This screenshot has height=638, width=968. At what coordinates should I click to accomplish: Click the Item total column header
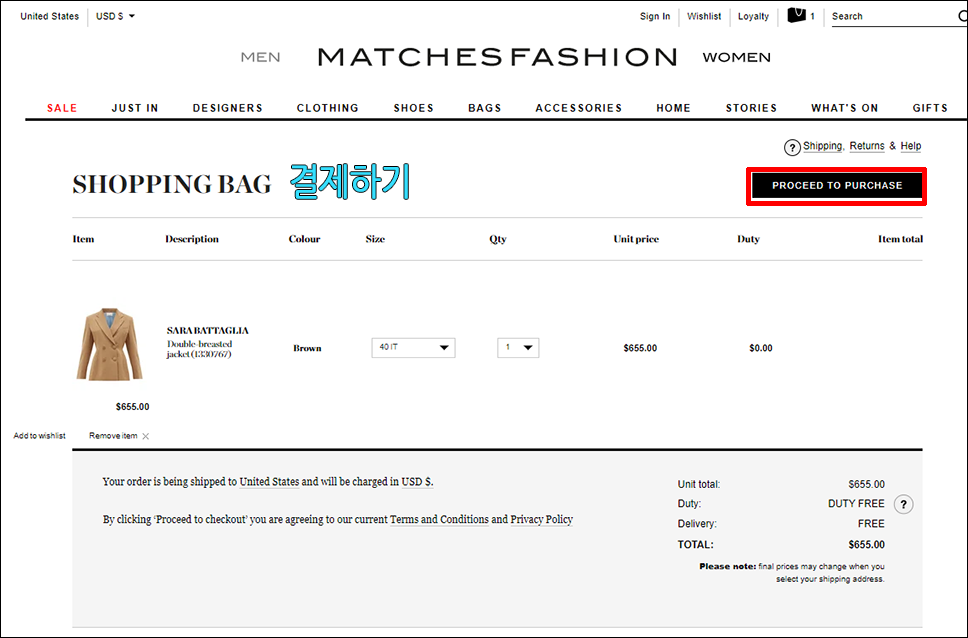(900, 239)
